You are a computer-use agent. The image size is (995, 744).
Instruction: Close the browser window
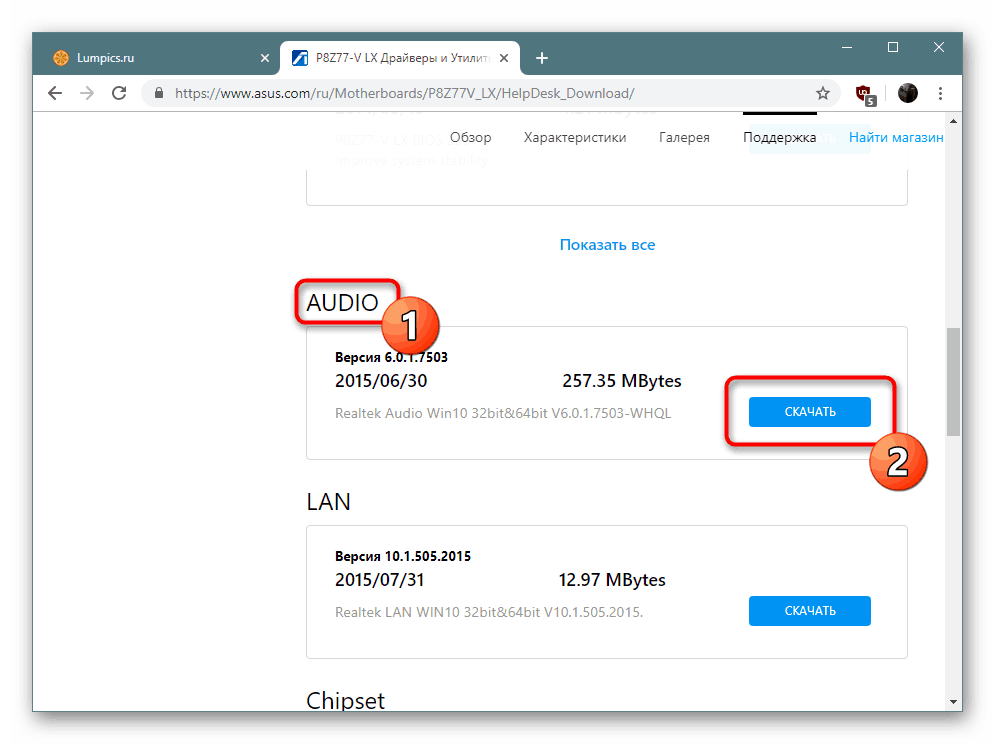tap(939, 47)
